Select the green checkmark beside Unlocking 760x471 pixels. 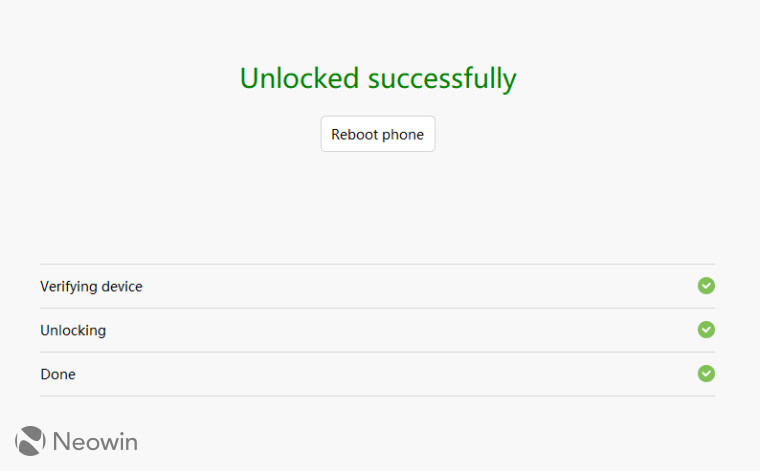point(706,330)
